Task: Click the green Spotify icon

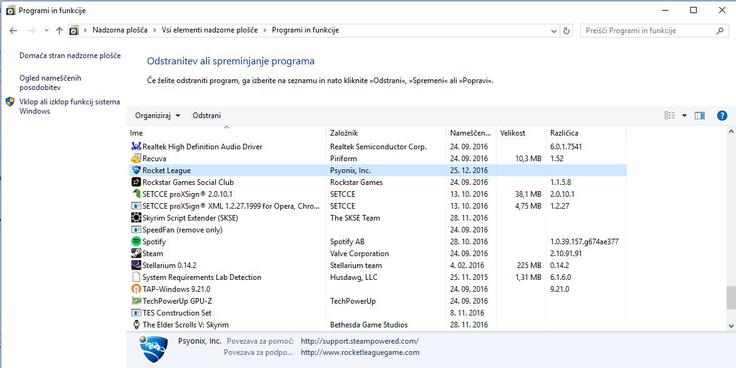Action: coord(136,242)
